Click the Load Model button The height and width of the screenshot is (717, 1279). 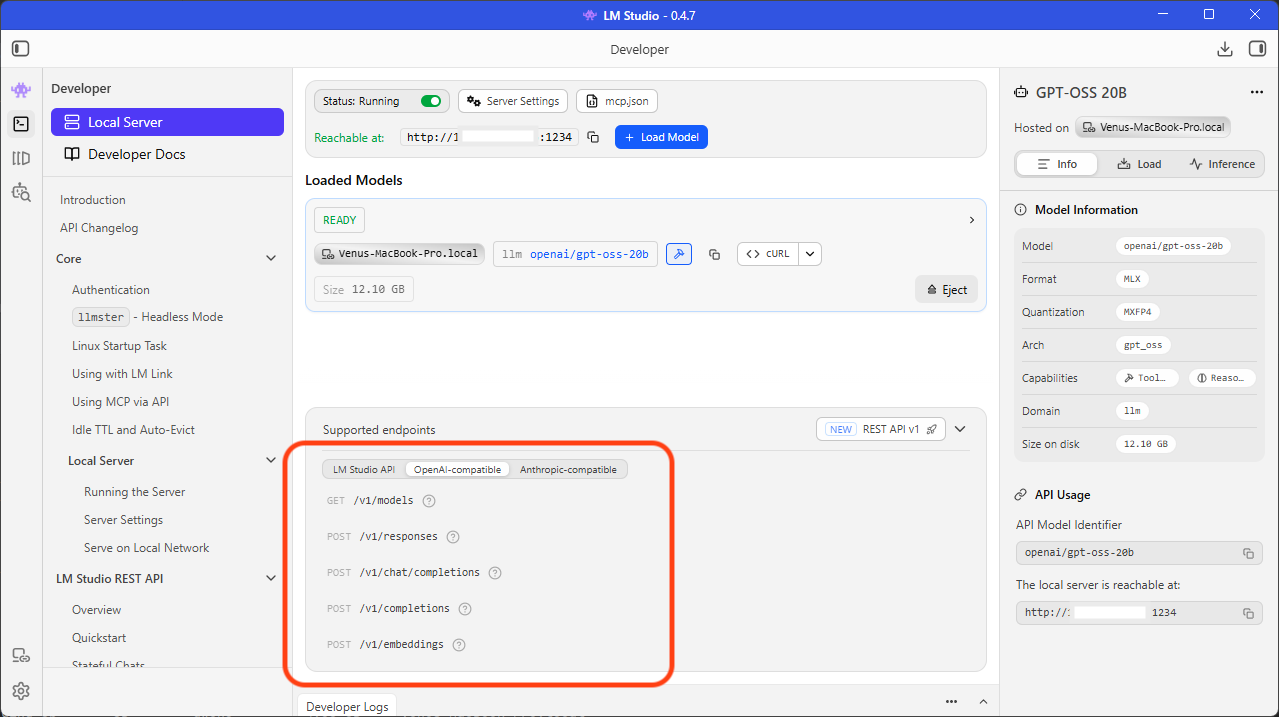click(661, 137)
